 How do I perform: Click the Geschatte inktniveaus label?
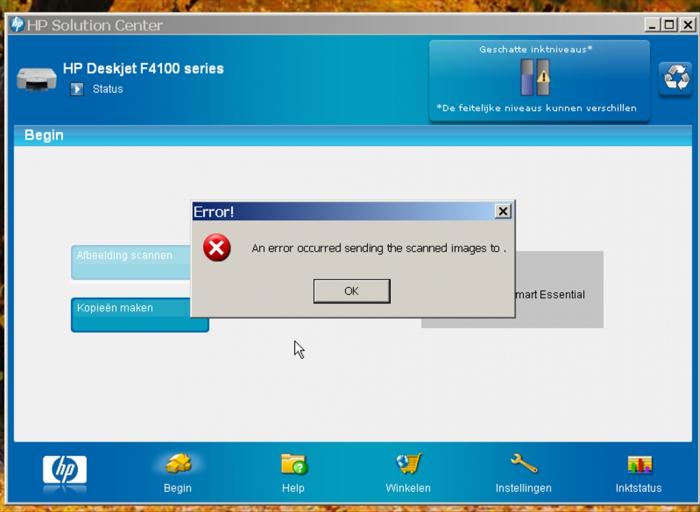coord(536,50)
